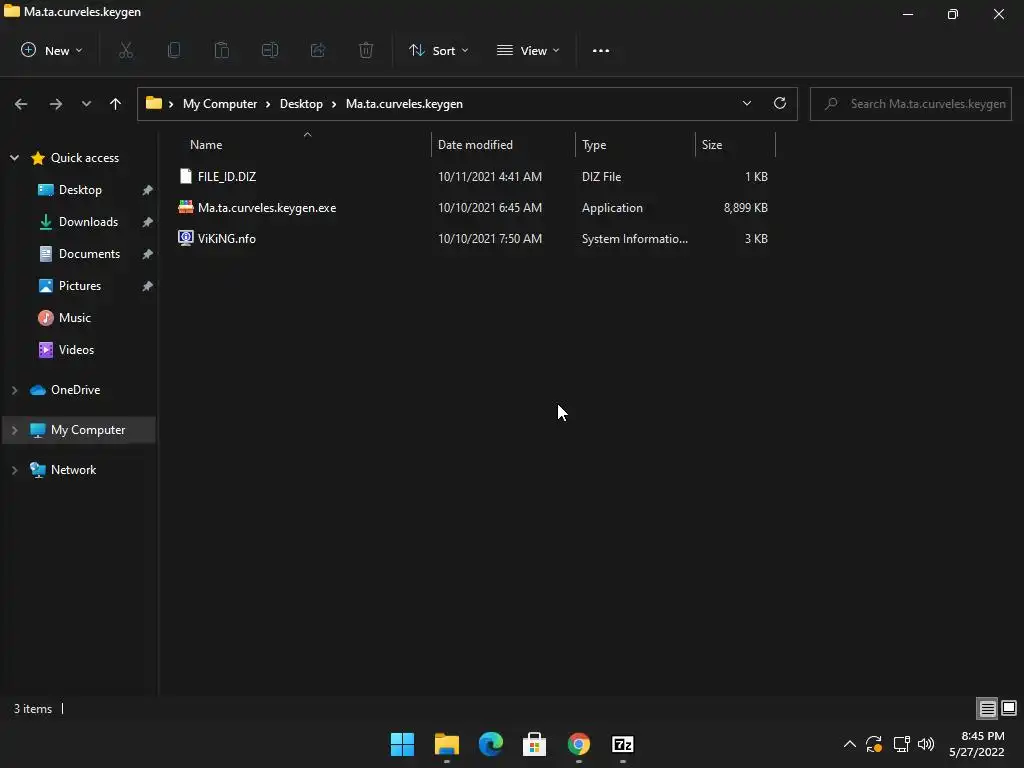Open Desktop in Quick access sidebar
Screen dimensions: 1024x768
[80, 190]
